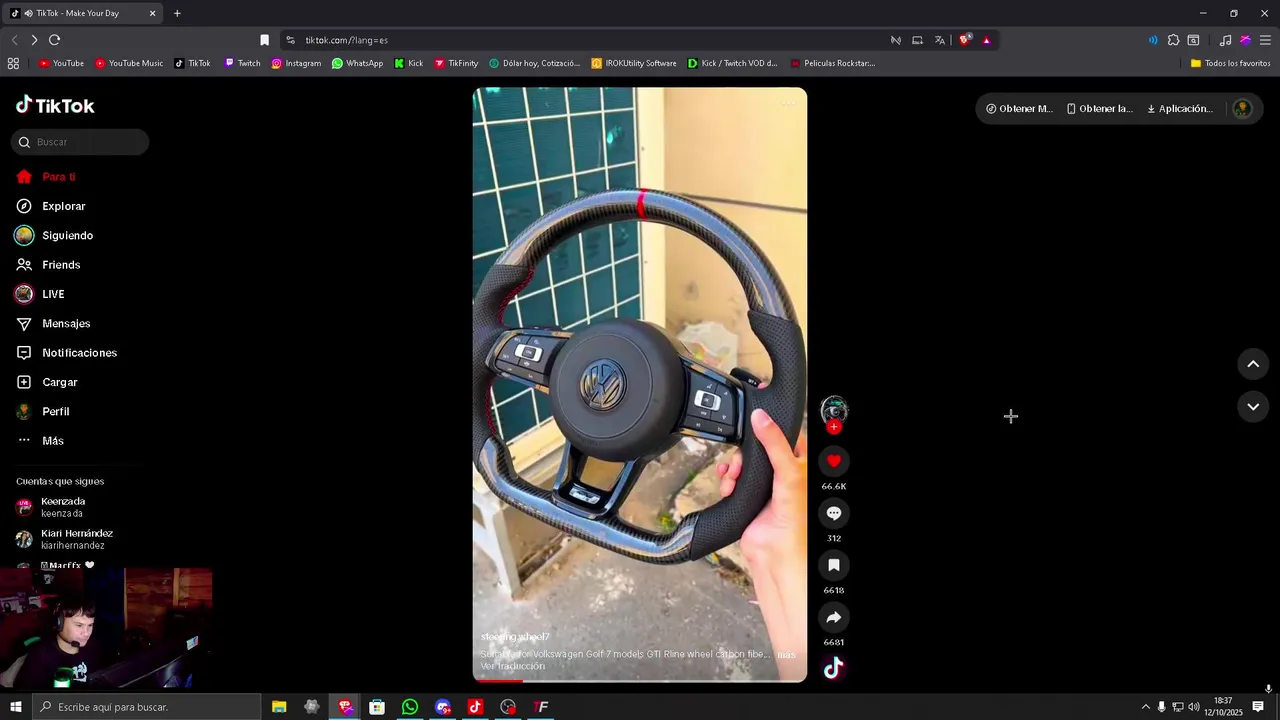This screenshot has height=720, width=1280.
Task: Open 'Todos los favoritos' folder
Action: coord(1230,63)
